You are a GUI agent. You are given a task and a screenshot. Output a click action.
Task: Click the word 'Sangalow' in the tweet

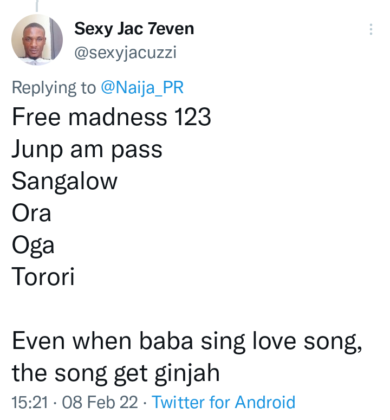[x=65, y=182]
